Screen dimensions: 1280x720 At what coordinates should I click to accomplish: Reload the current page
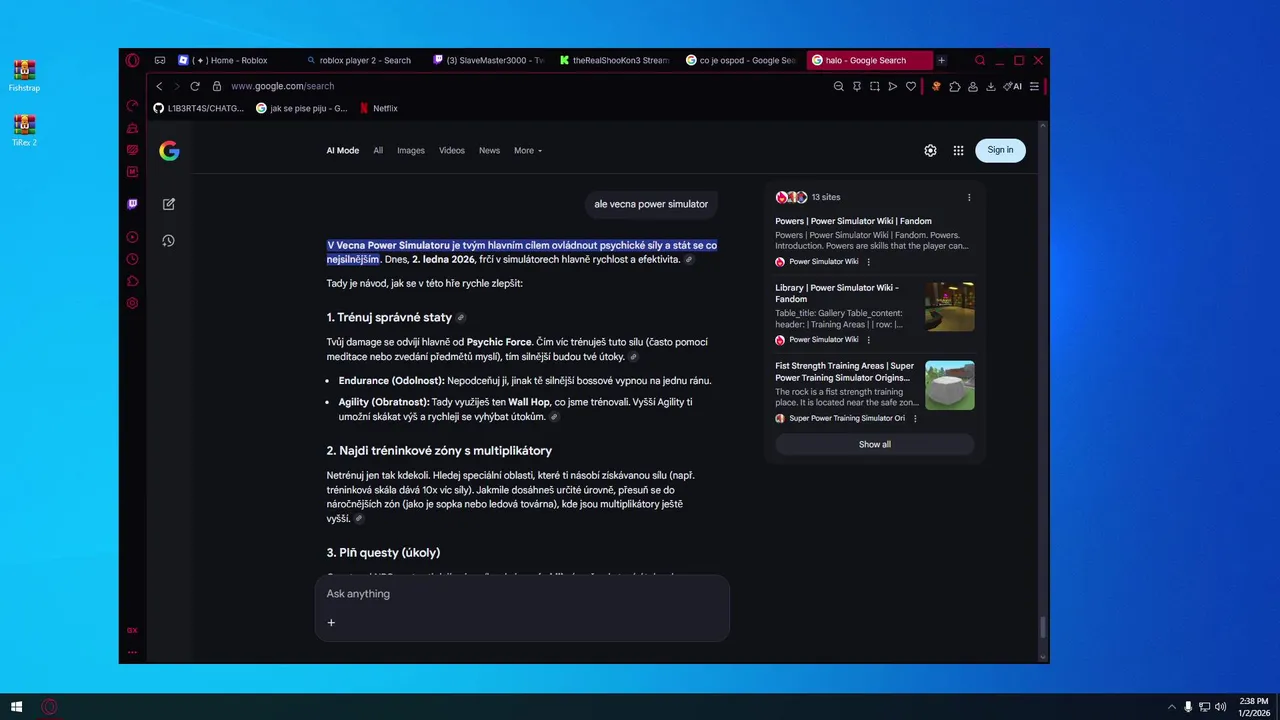pyautogui.click(x=195, y=86)
